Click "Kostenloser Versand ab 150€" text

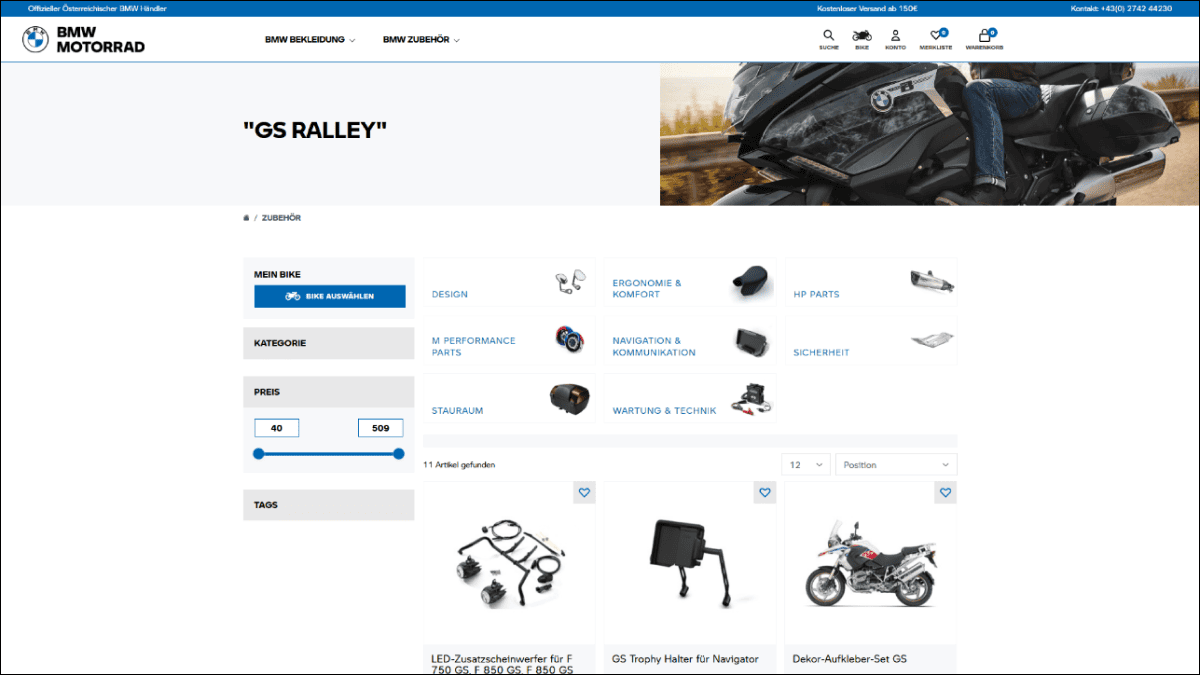867,8
